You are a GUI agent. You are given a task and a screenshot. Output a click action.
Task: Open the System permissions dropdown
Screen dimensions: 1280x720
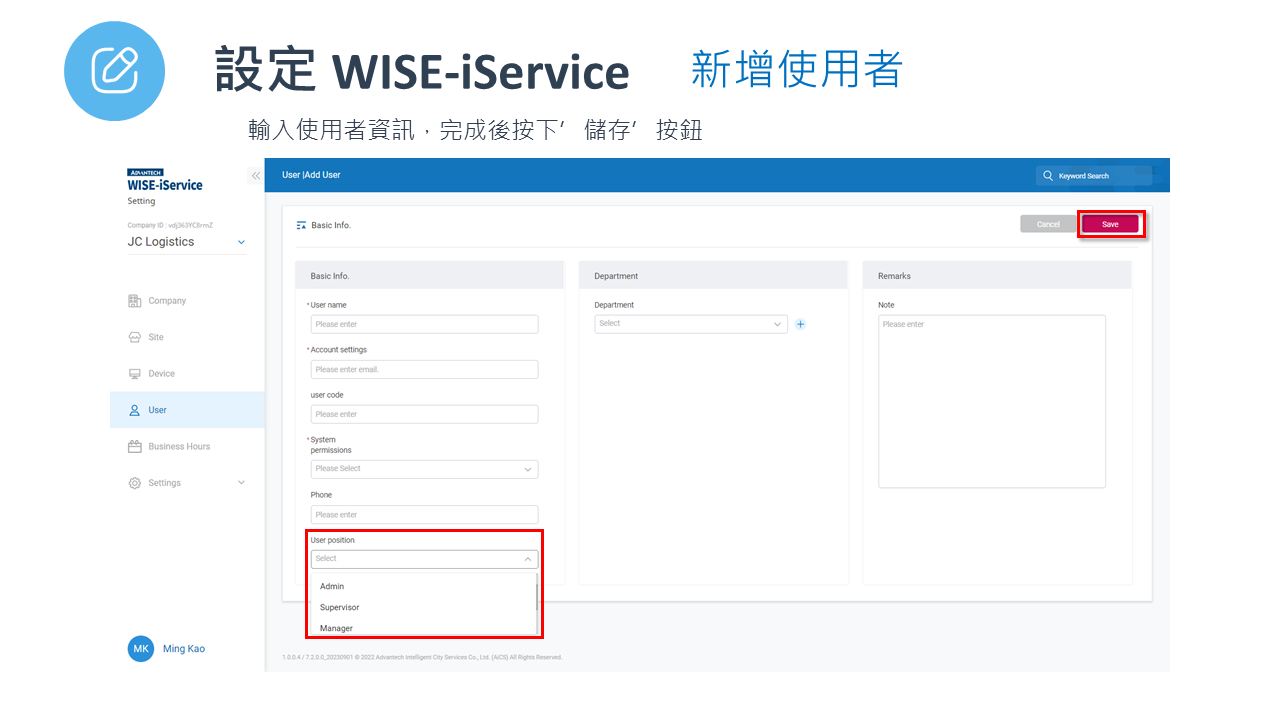pyautogui.click(x=424, y=469)
